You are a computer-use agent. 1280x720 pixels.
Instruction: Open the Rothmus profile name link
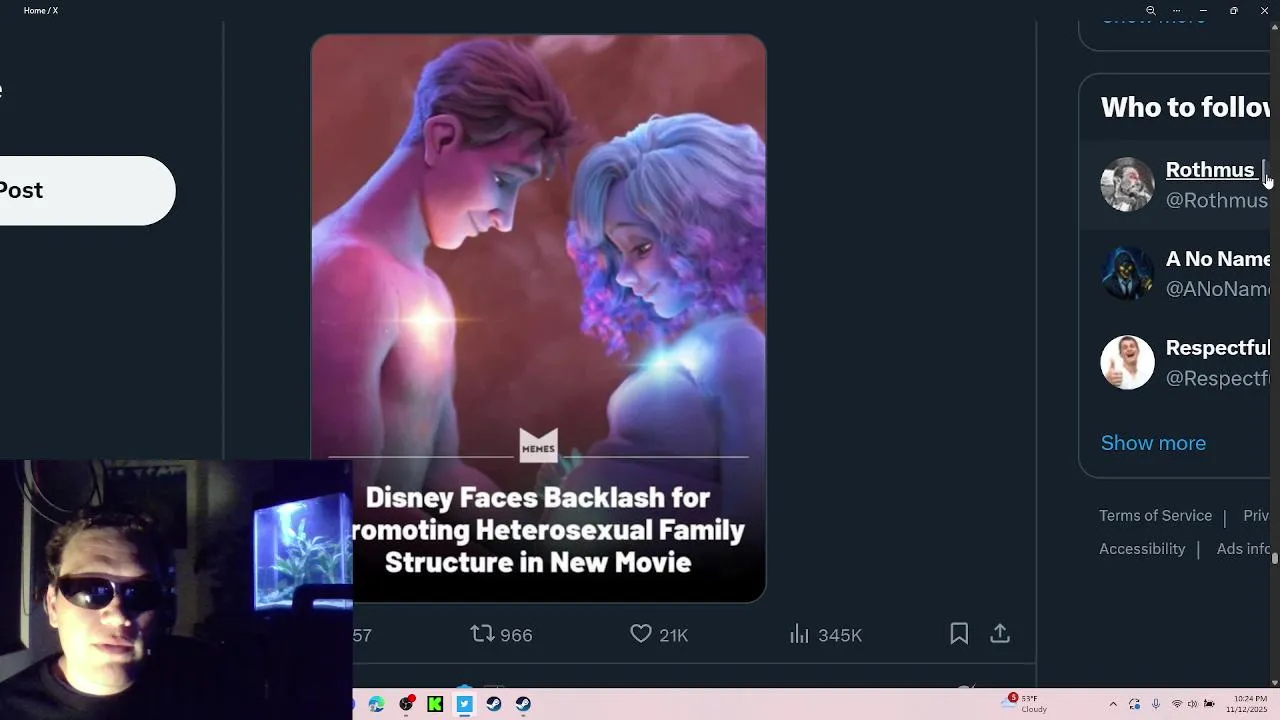click(x=1209, y=170)
